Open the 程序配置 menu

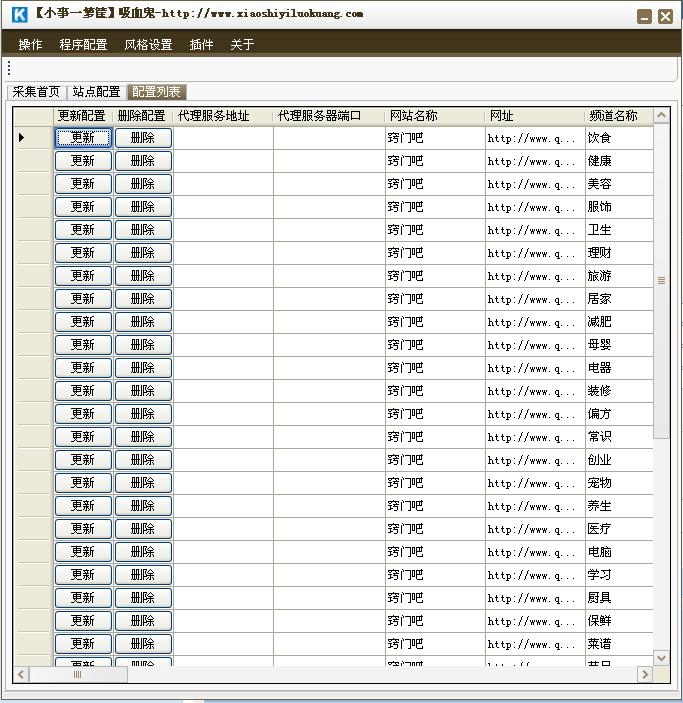[83, 44]
